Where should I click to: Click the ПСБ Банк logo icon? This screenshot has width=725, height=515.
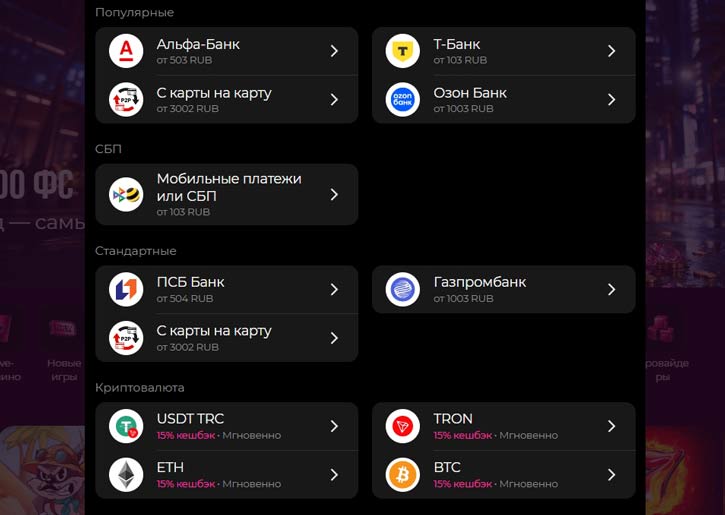pos(126,289)
